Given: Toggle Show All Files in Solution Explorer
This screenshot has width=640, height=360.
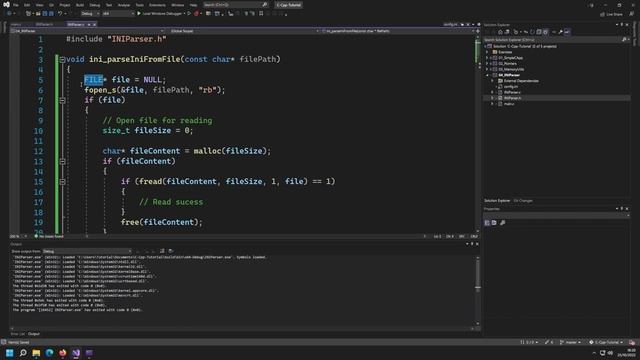Looking at the screenshot, I should click(546, 32).
